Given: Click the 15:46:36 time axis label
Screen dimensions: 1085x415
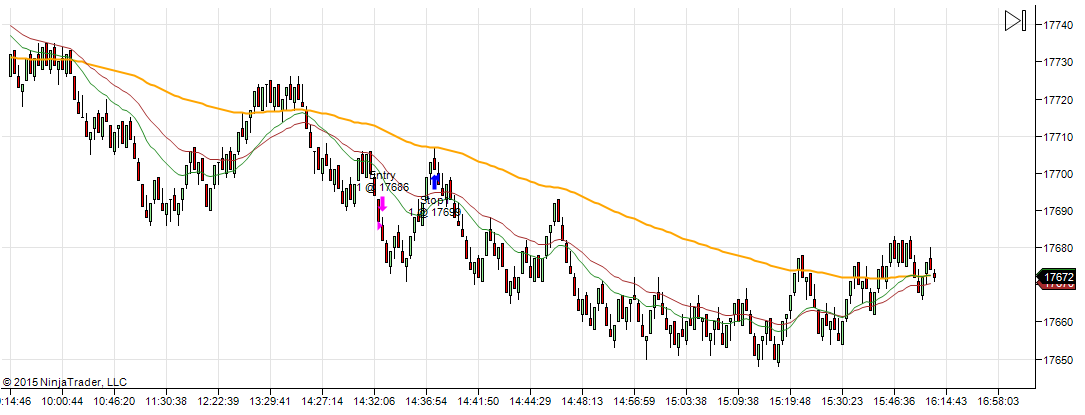Looking at the screenshot, I should click(894, 401).
